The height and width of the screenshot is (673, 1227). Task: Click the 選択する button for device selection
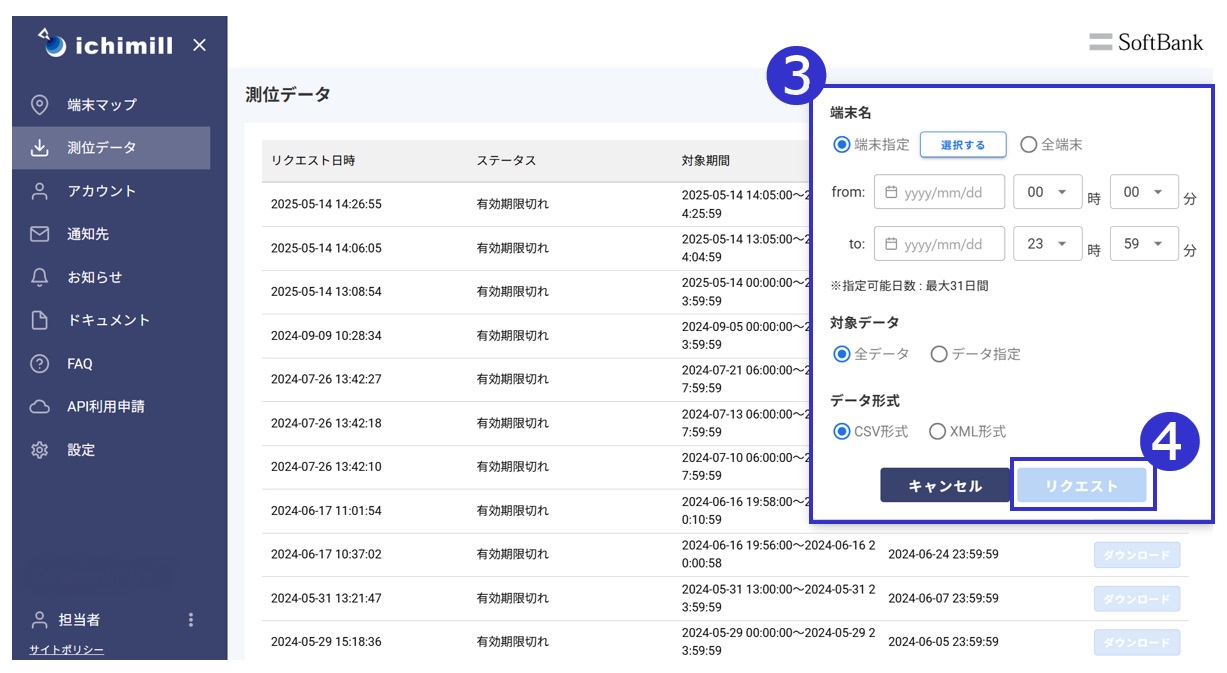tap(963, 143)
